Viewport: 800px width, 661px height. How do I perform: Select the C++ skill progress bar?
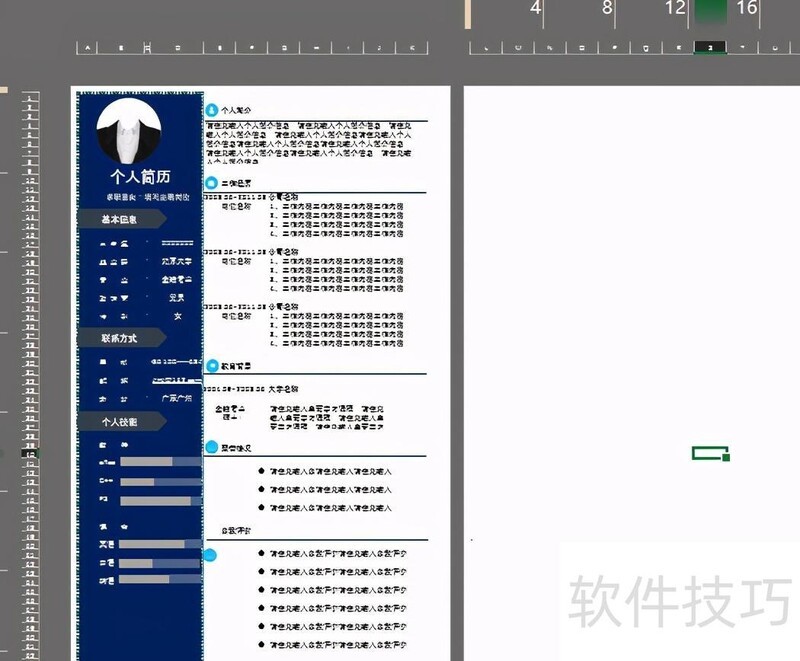pyautogui.click(x=161, y=481)
